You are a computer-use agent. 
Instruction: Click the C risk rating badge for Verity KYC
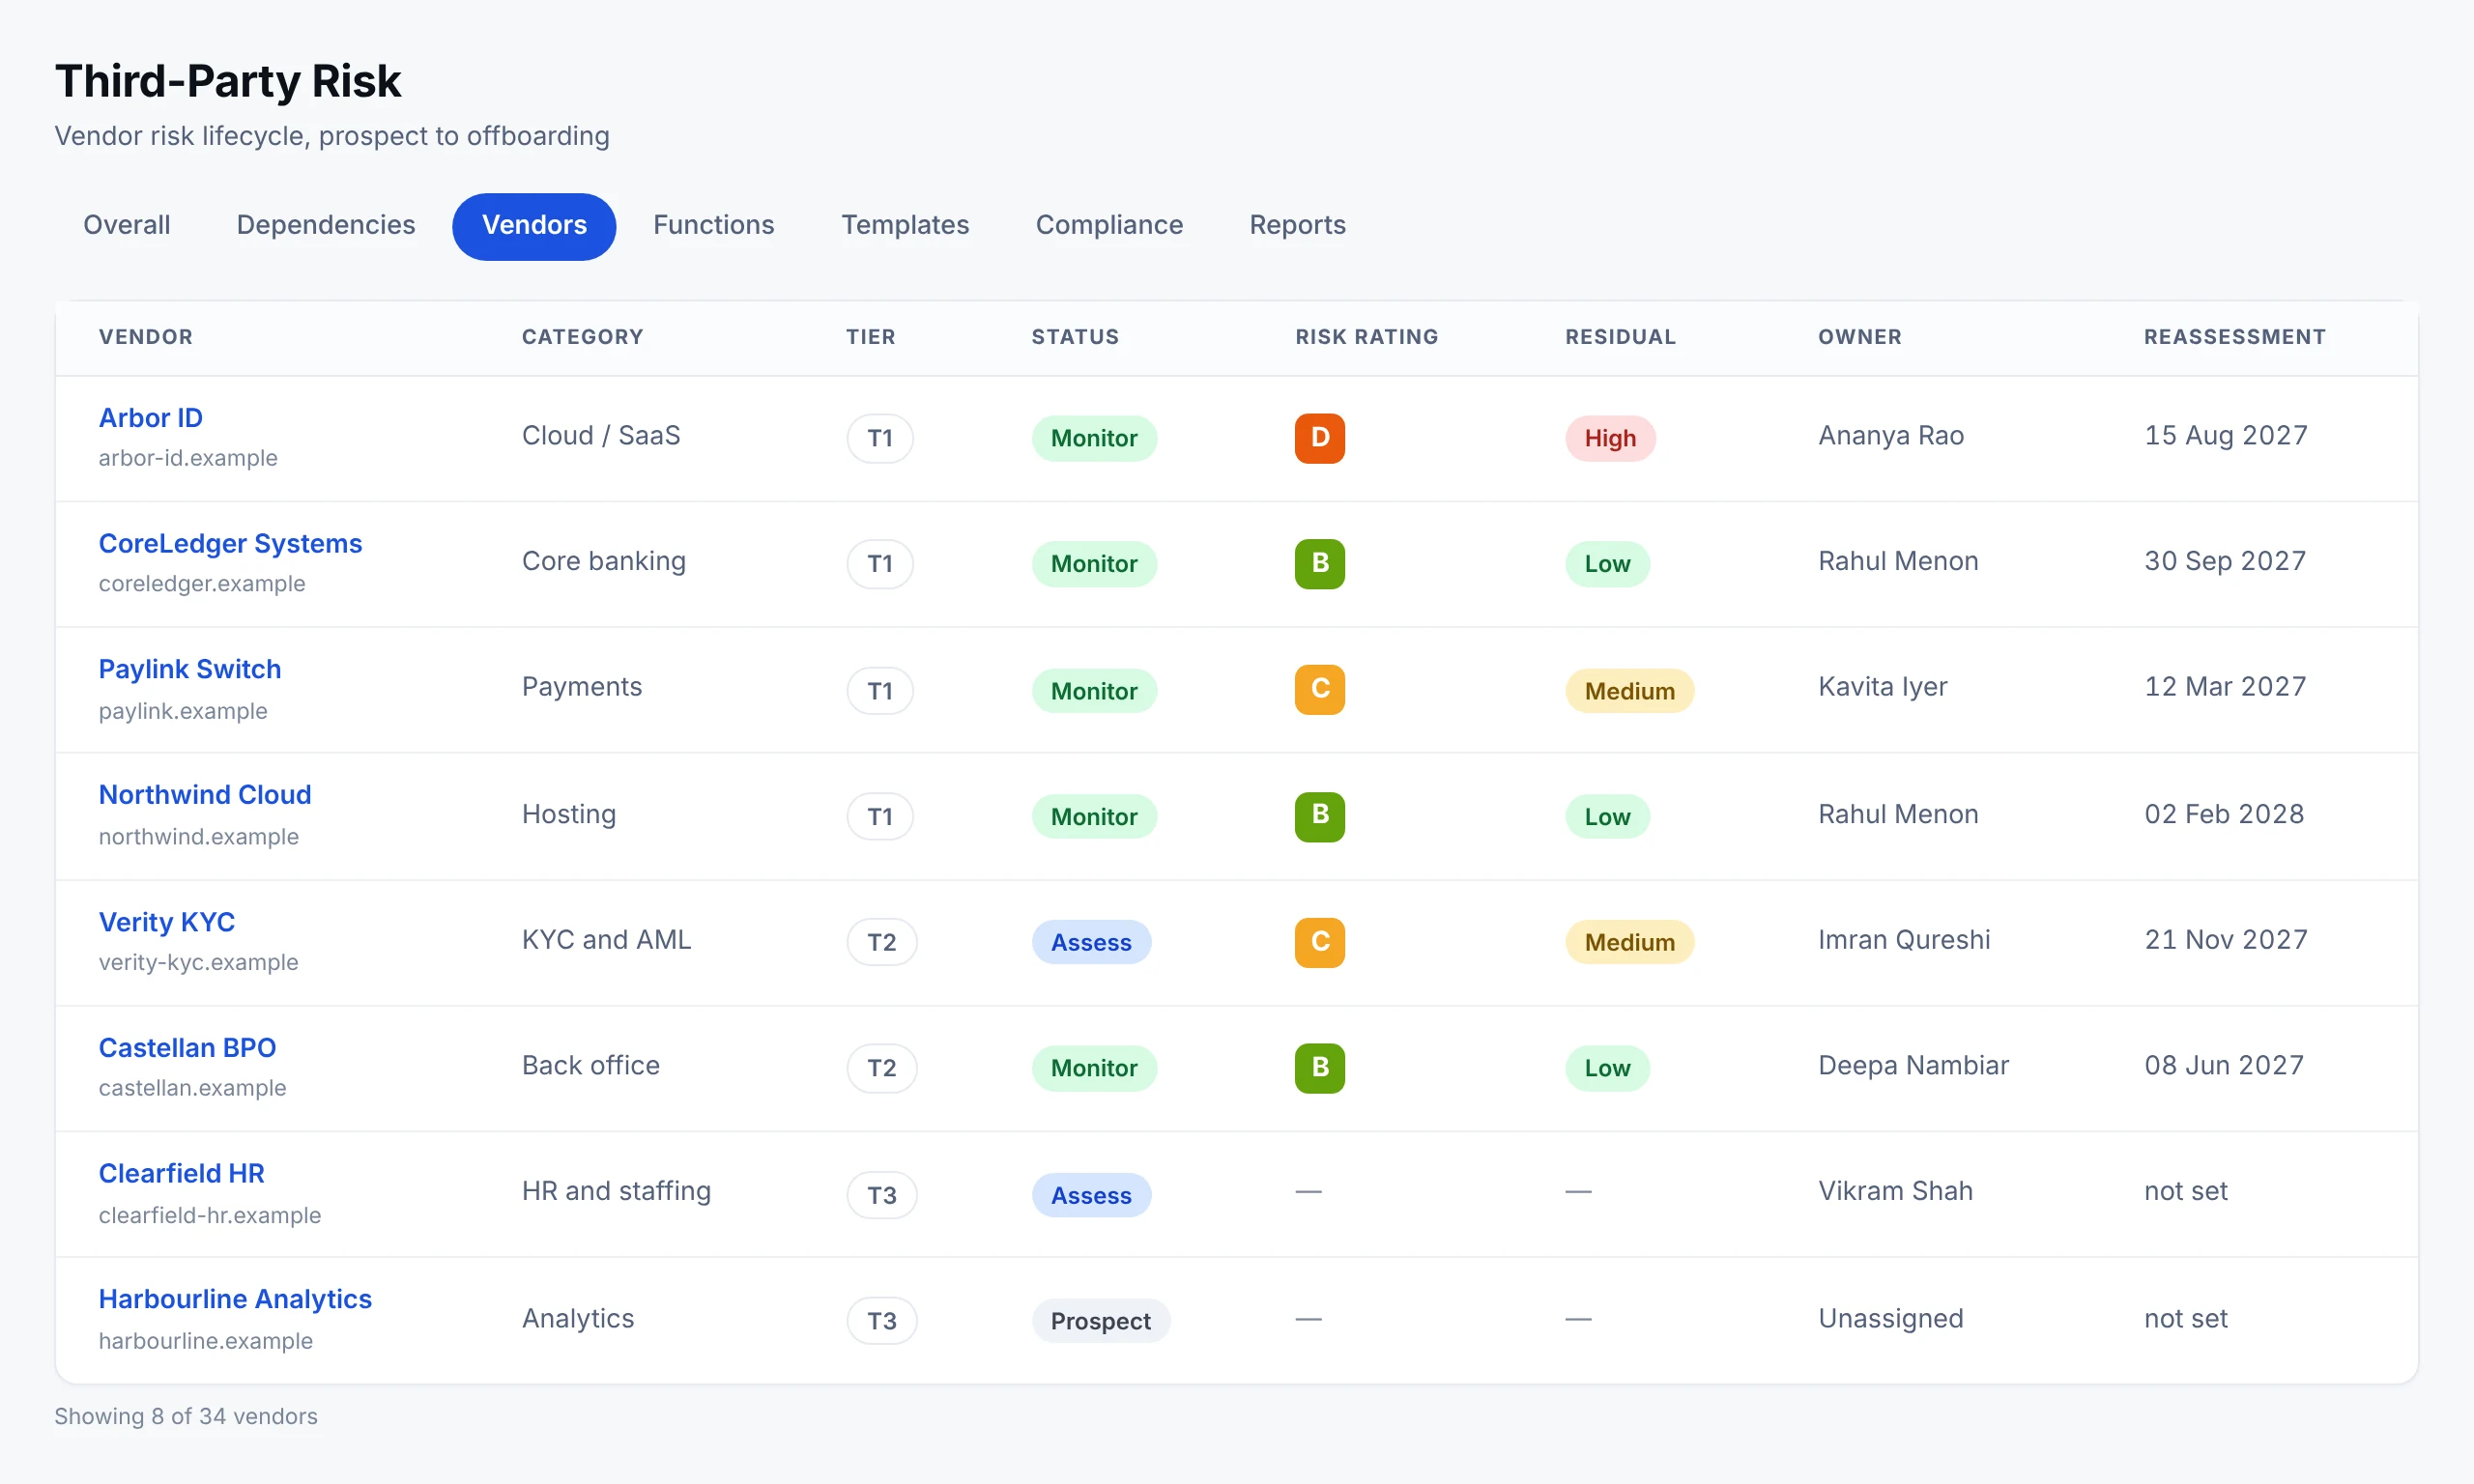[1319, 941]
